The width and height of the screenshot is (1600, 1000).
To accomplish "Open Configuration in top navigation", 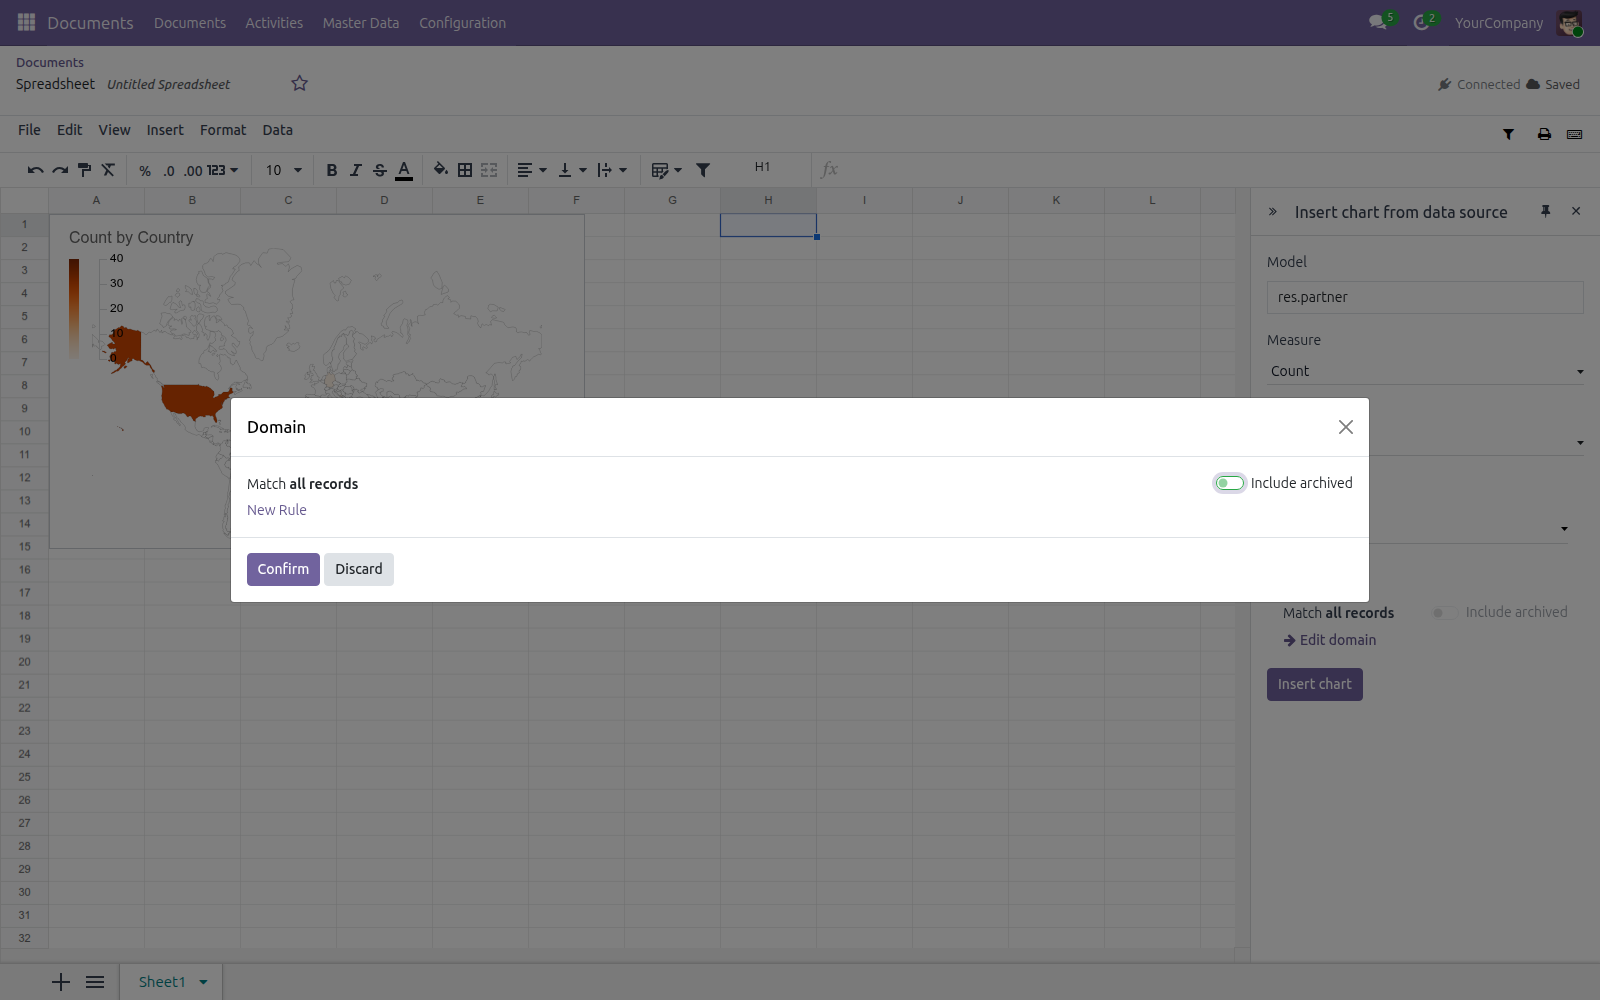I will click(462, 23).
